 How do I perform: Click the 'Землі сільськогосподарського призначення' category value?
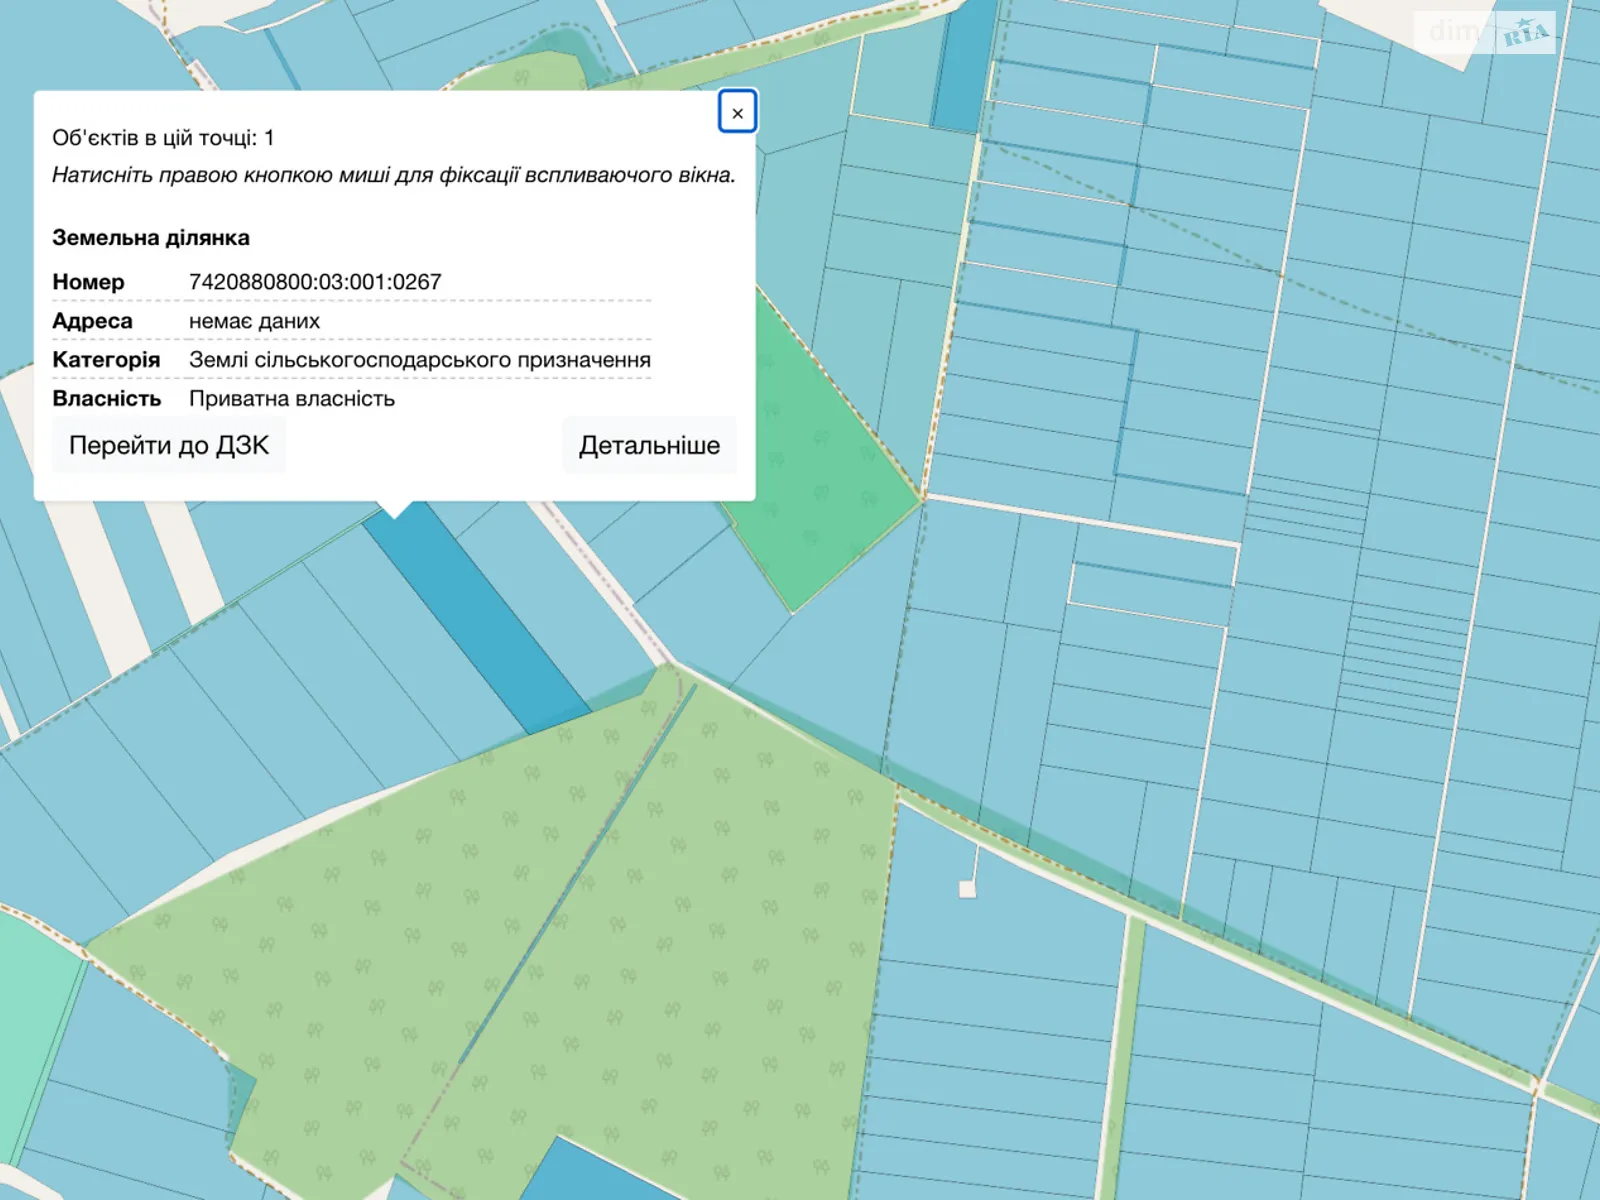[x=420, y=360]
